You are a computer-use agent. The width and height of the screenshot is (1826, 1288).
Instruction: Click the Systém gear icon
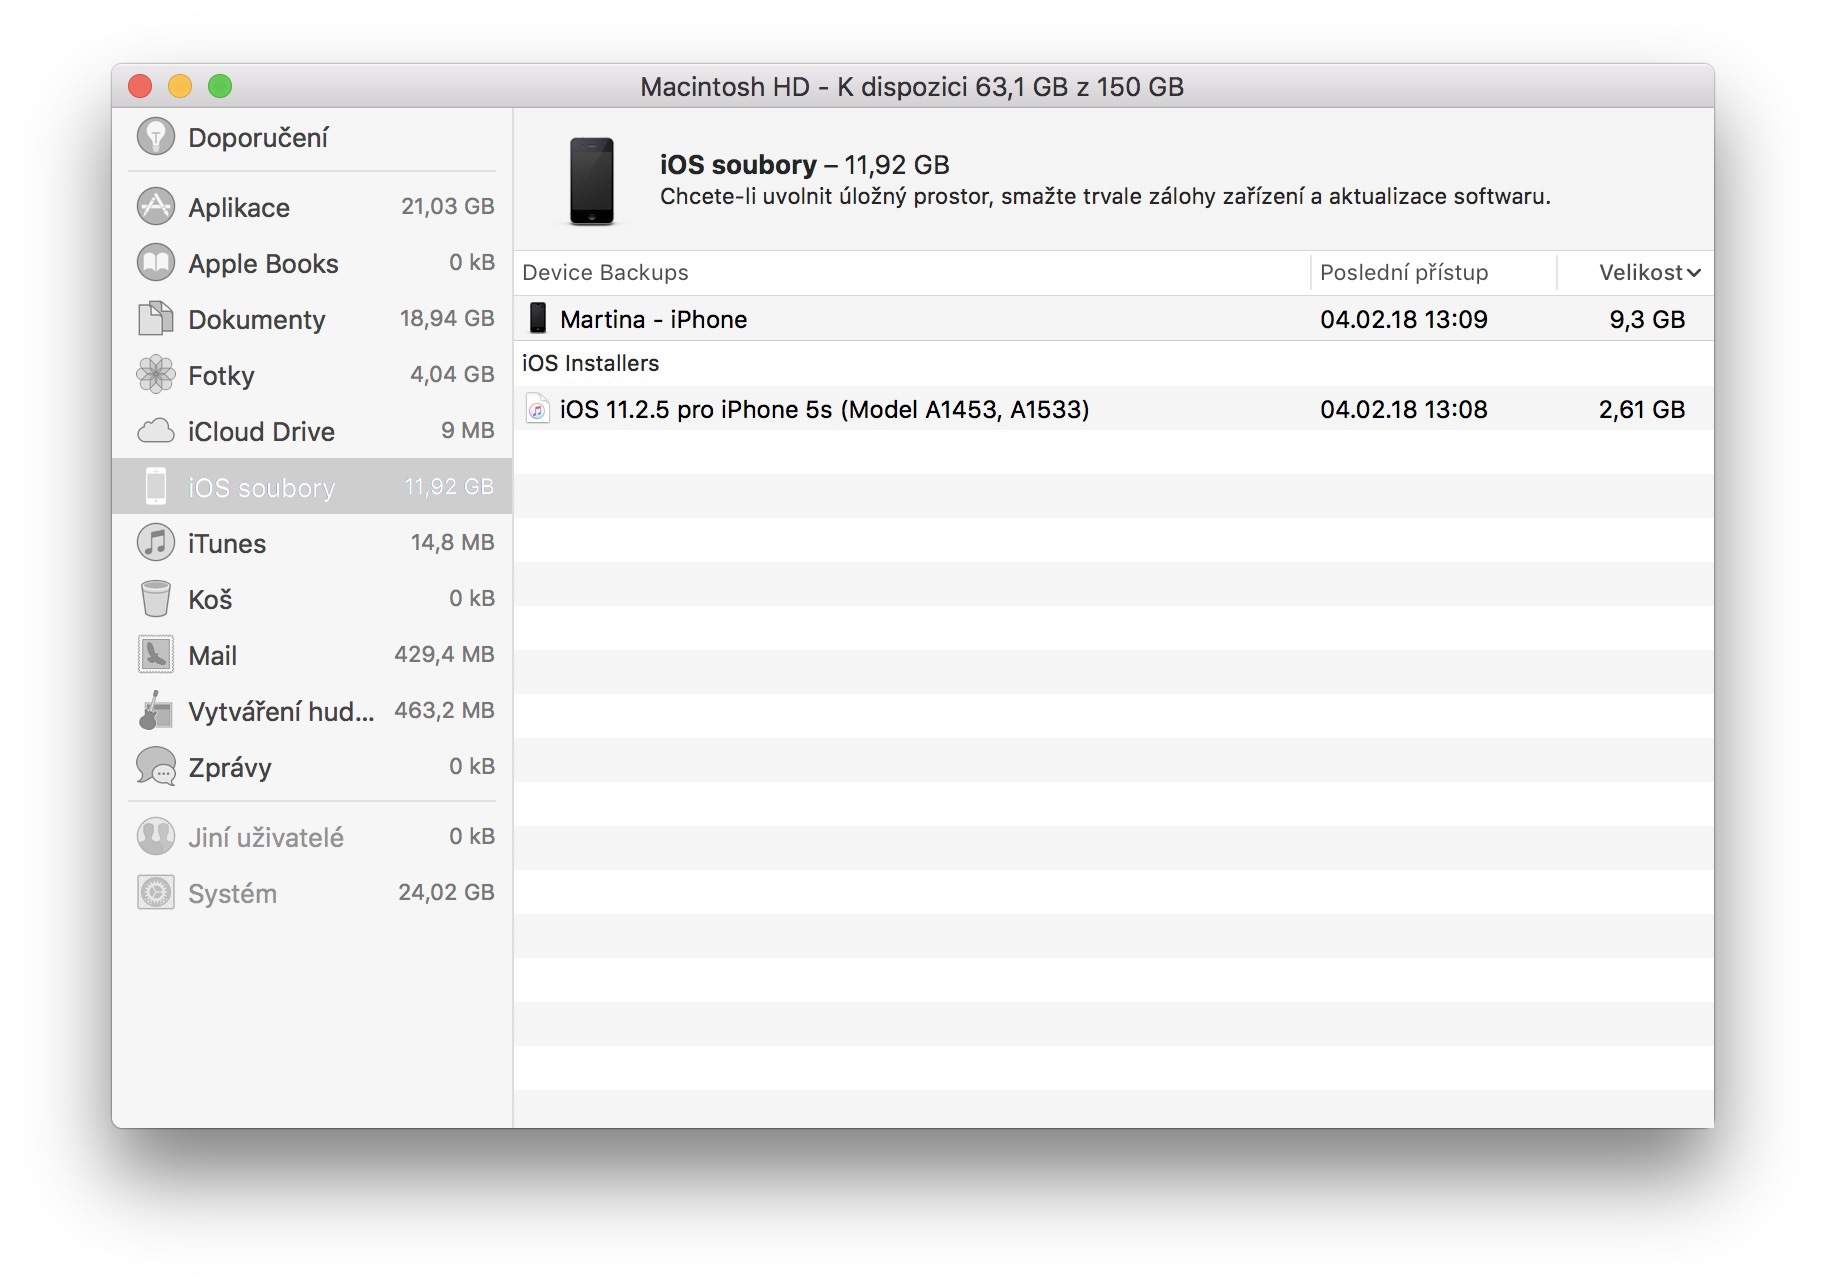156,892
